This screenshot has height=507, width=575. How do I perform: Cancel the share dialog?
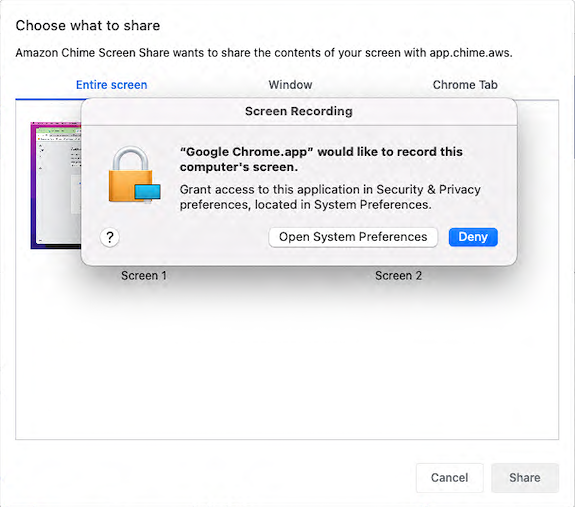[x=450, y=478]
